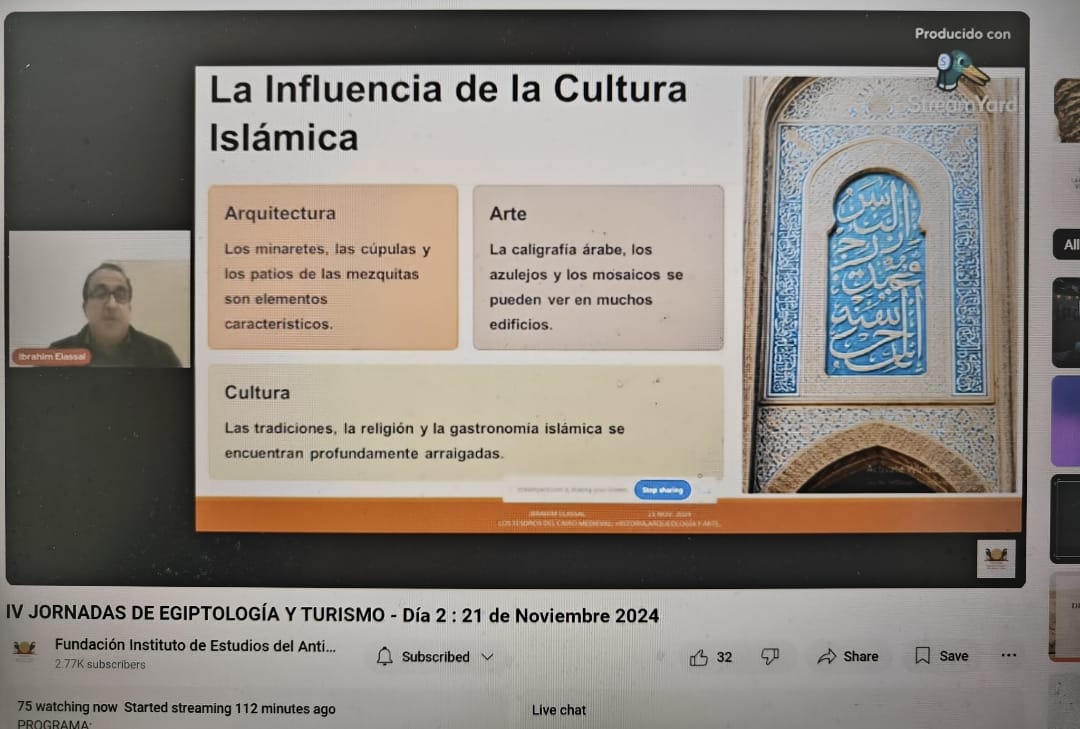Open the Share dialog
1080x729 pixels.
click(x=848, y=657)
